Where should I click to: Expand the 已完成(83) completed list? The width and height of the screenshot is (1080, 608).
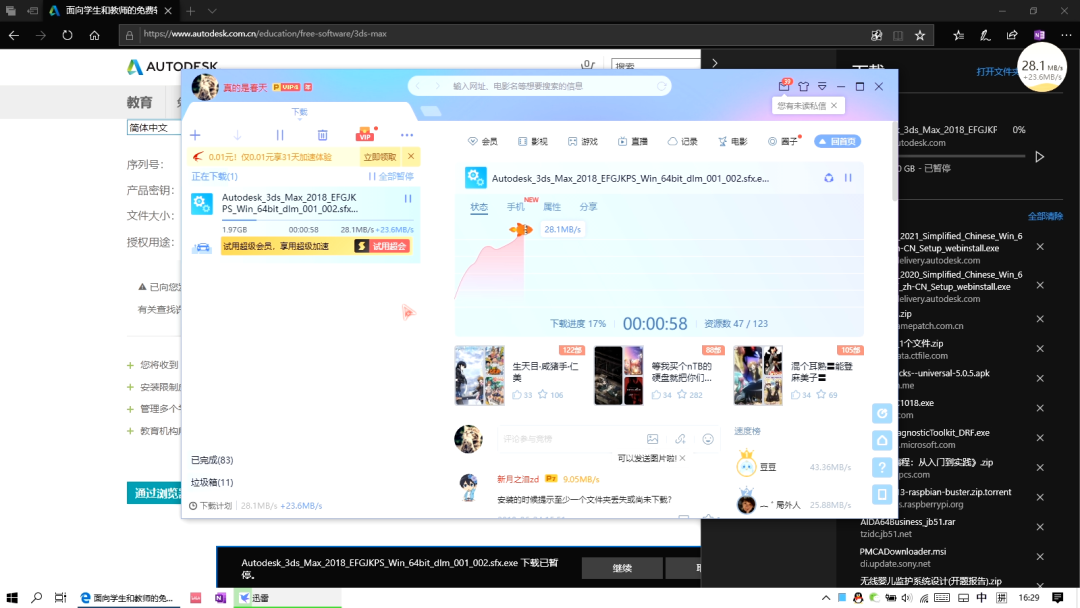212,460
